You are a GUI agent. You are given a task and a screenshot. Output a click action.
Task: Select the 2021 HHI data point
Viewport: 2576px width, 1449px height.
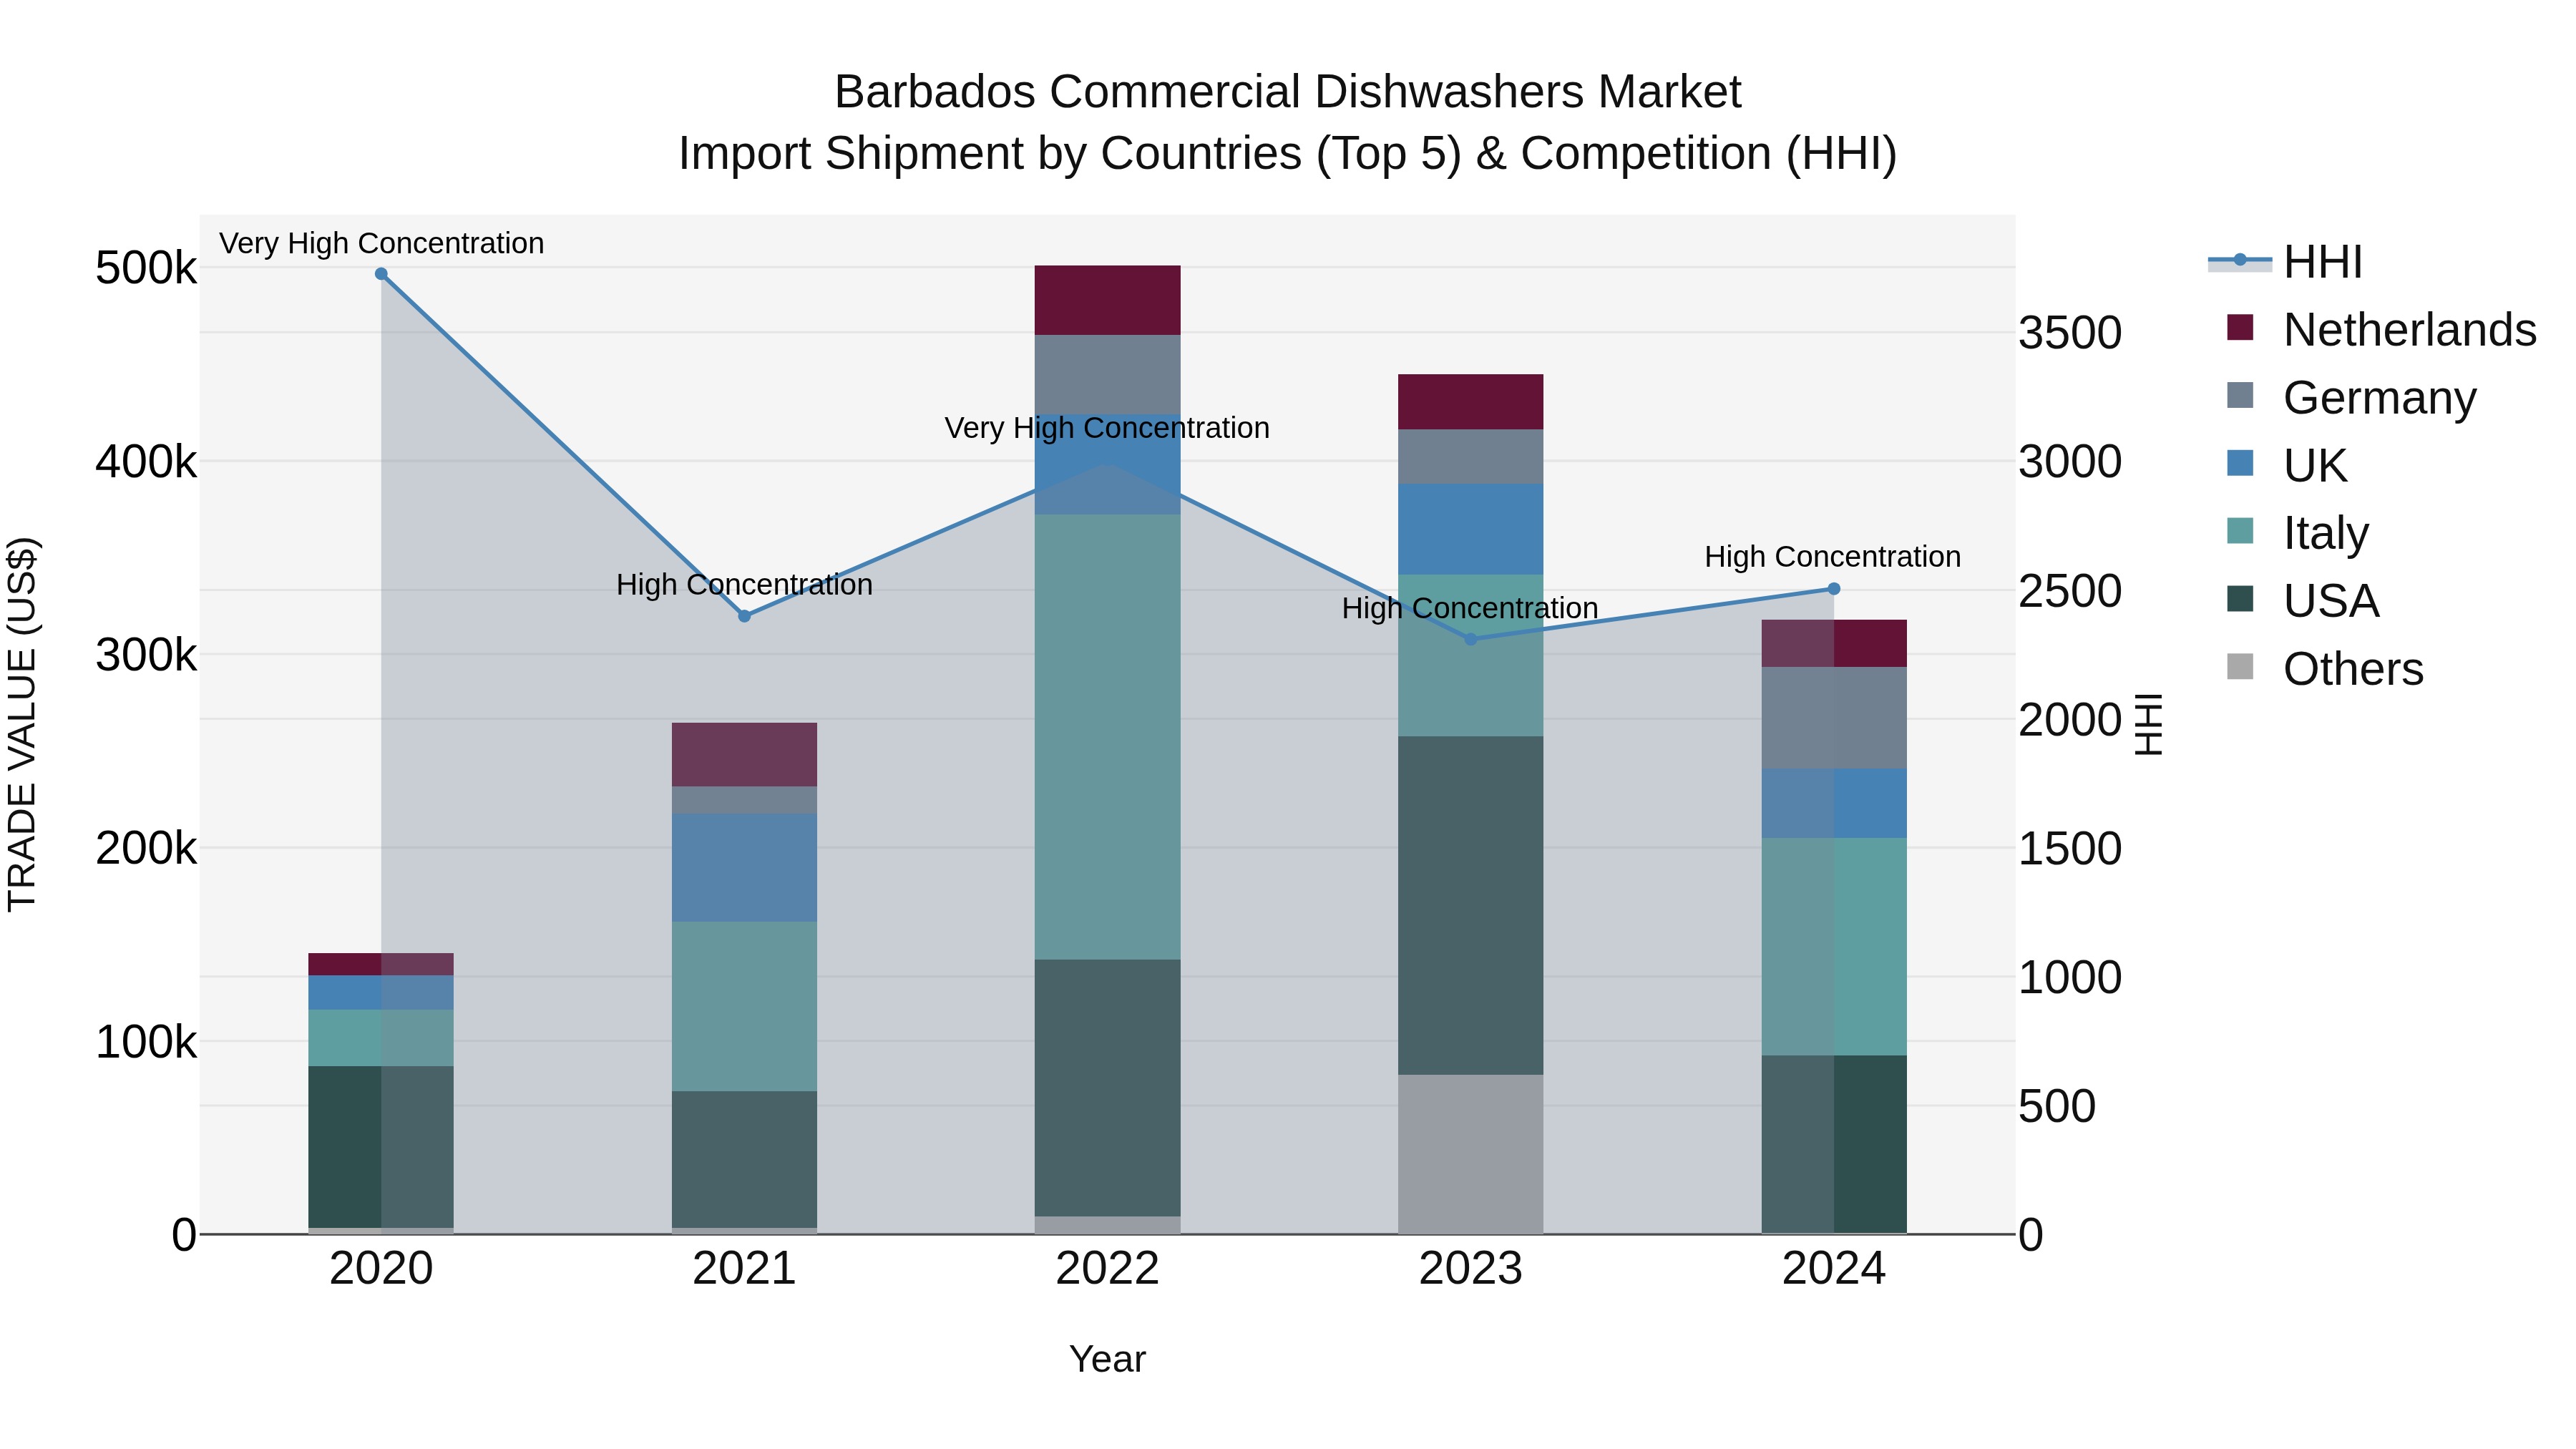click(x=744, y=617)
